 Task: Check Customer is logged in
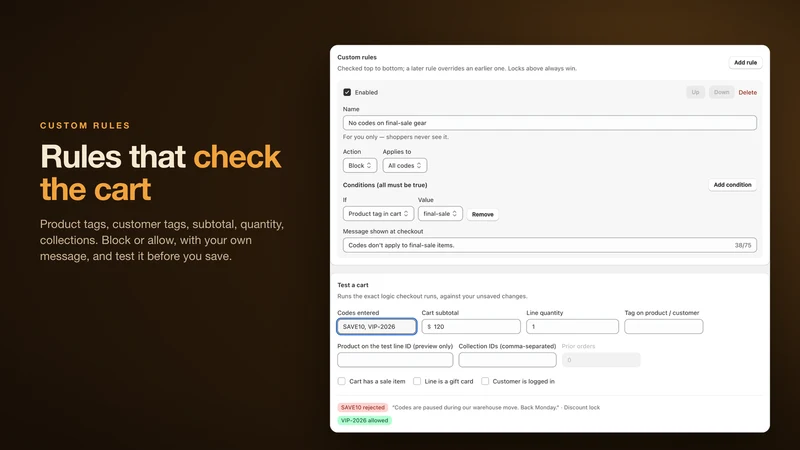click(x=485, y=381)
